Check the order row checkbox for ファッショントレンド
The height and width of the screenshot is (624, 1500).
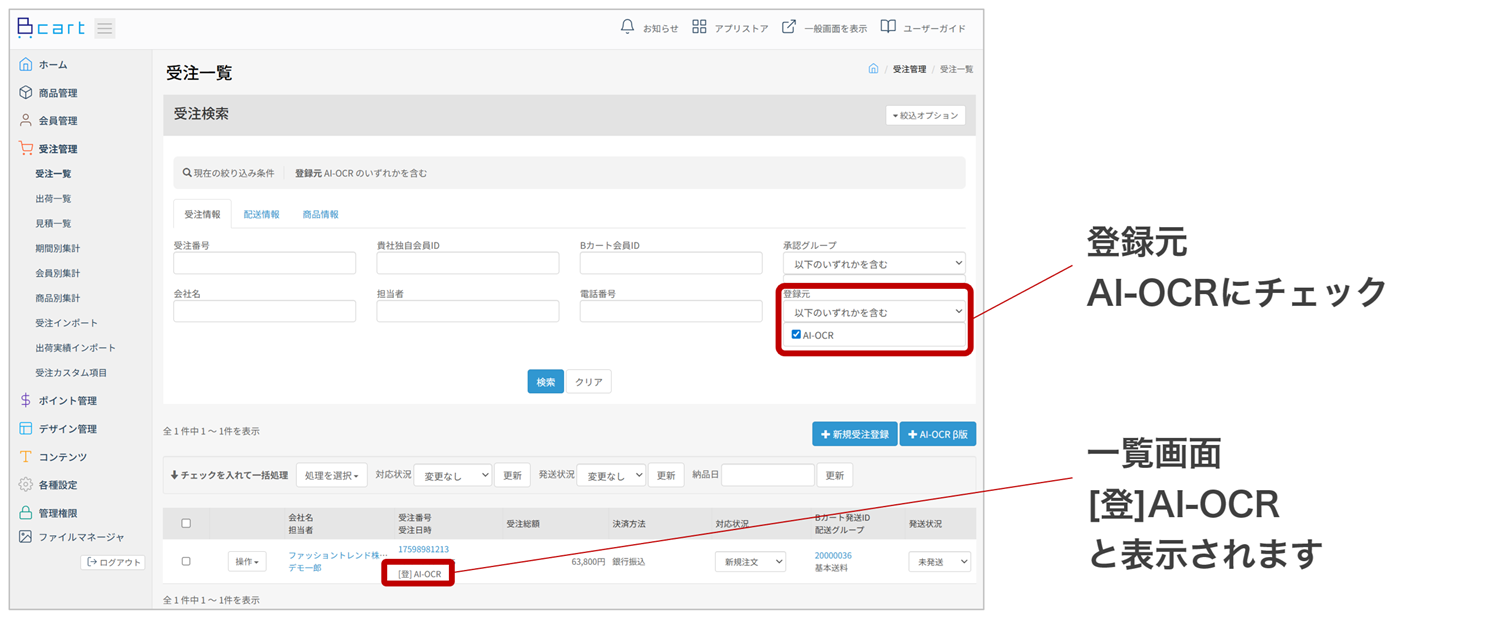[186, 561]
